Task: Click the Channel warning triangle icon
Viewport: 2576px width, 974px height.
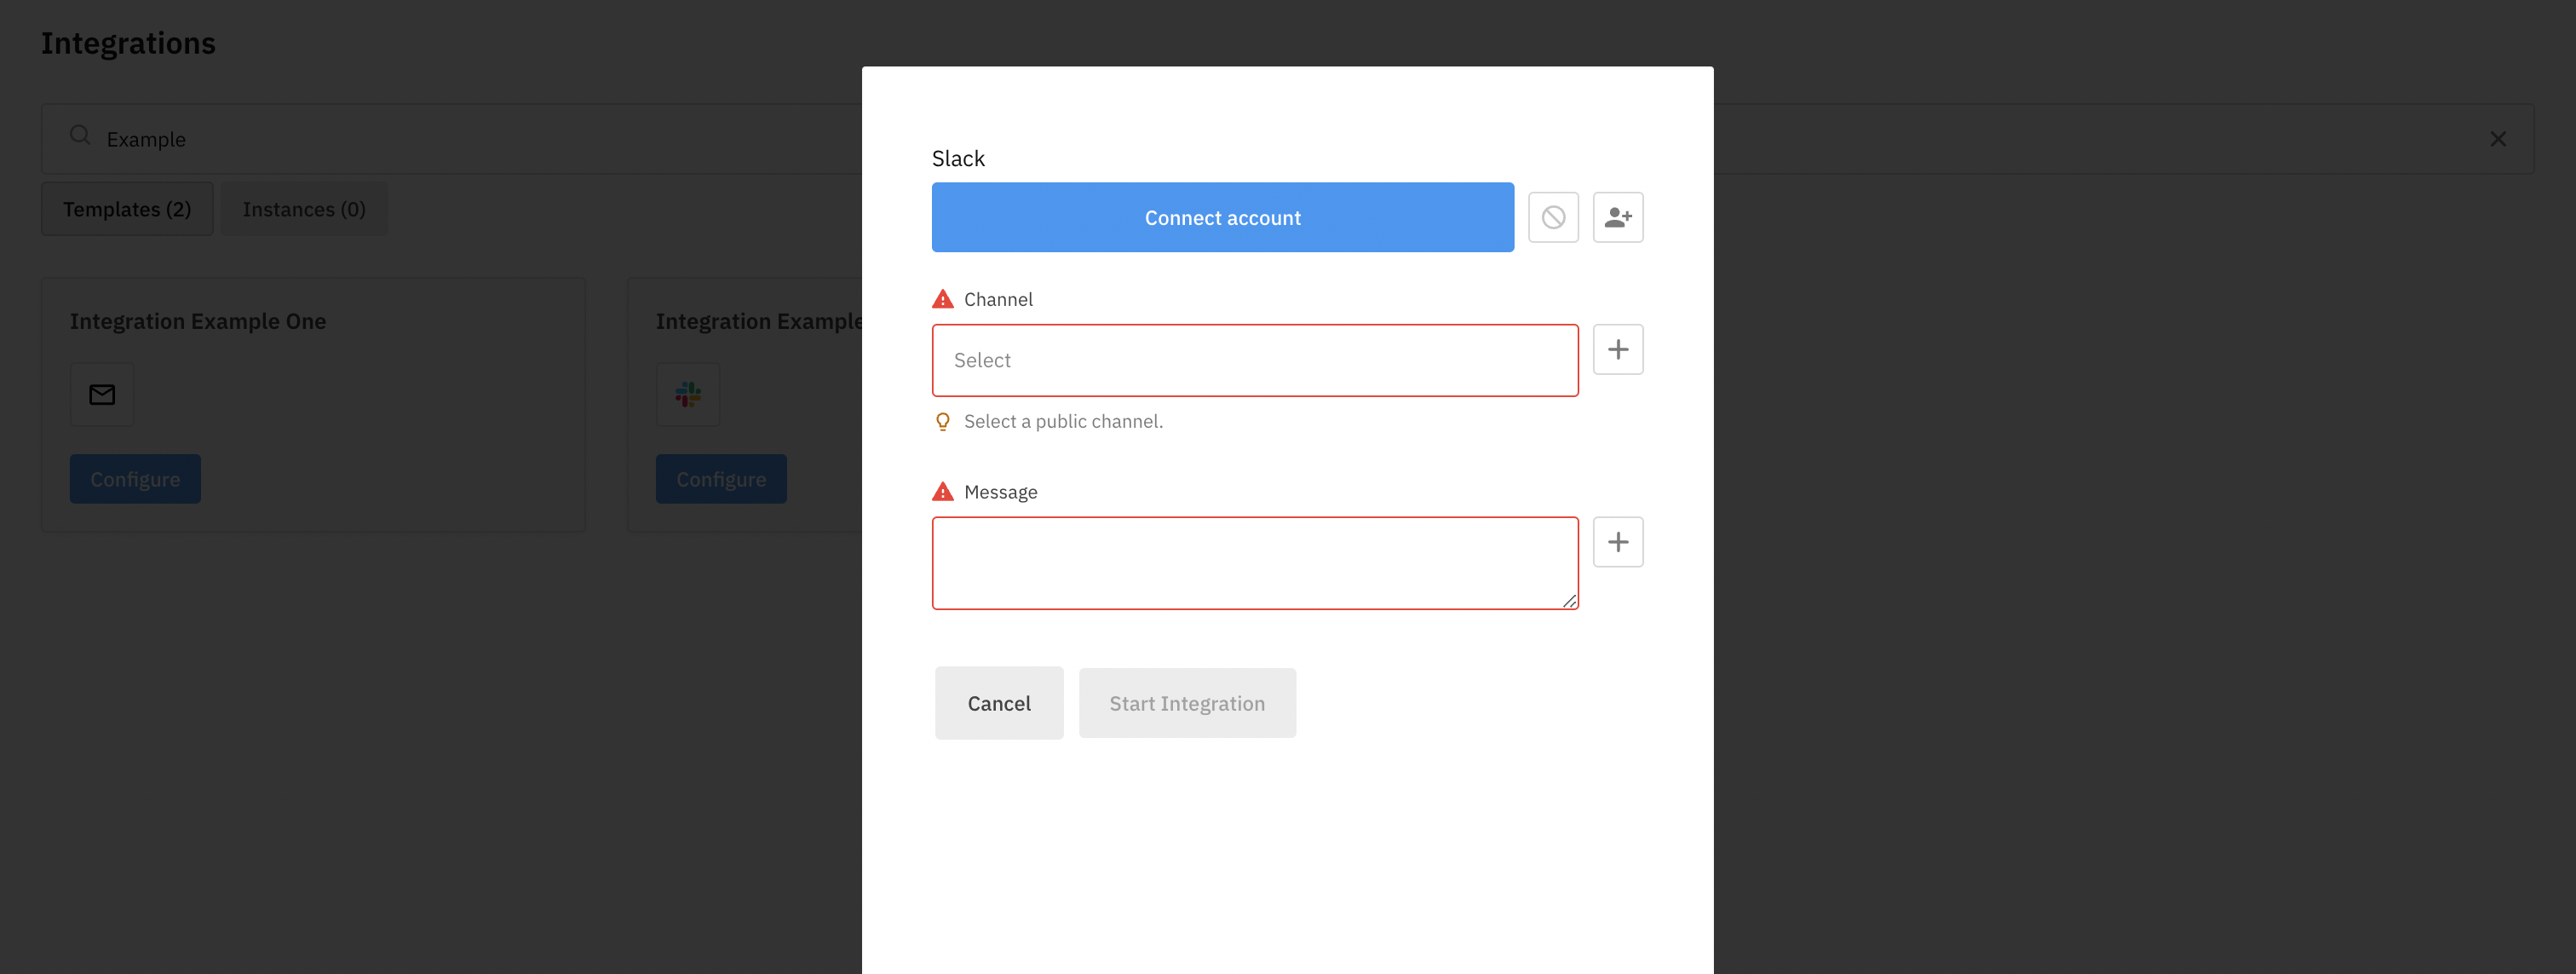Action: [942, 299]
